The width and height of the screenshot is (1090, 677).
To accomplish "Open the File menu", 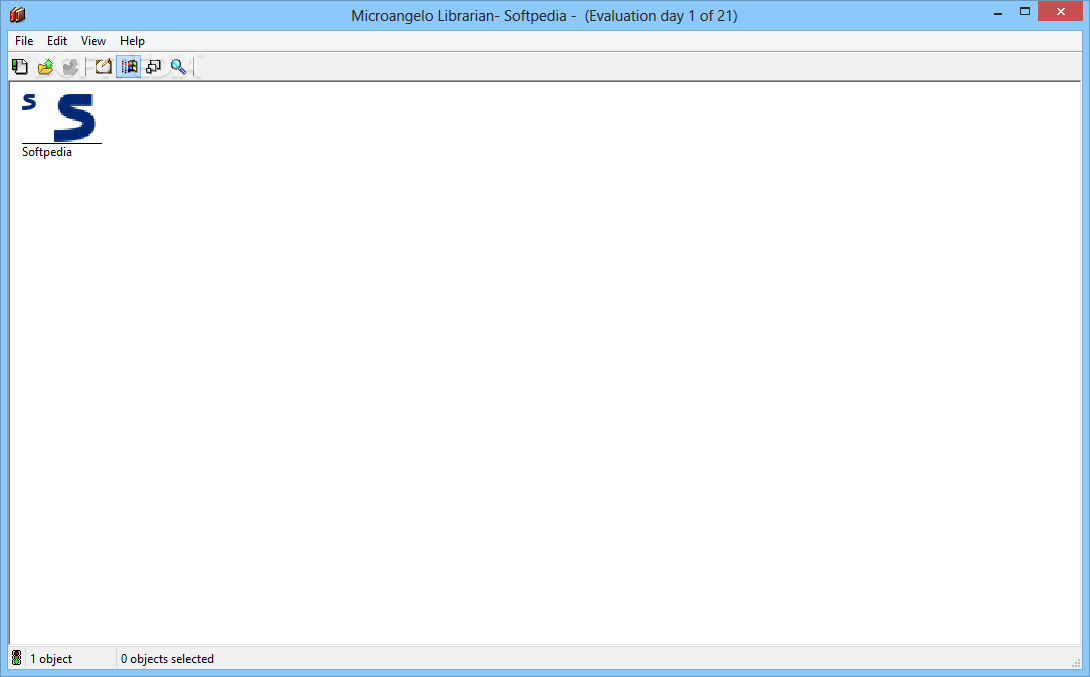I will click(24, 41).
